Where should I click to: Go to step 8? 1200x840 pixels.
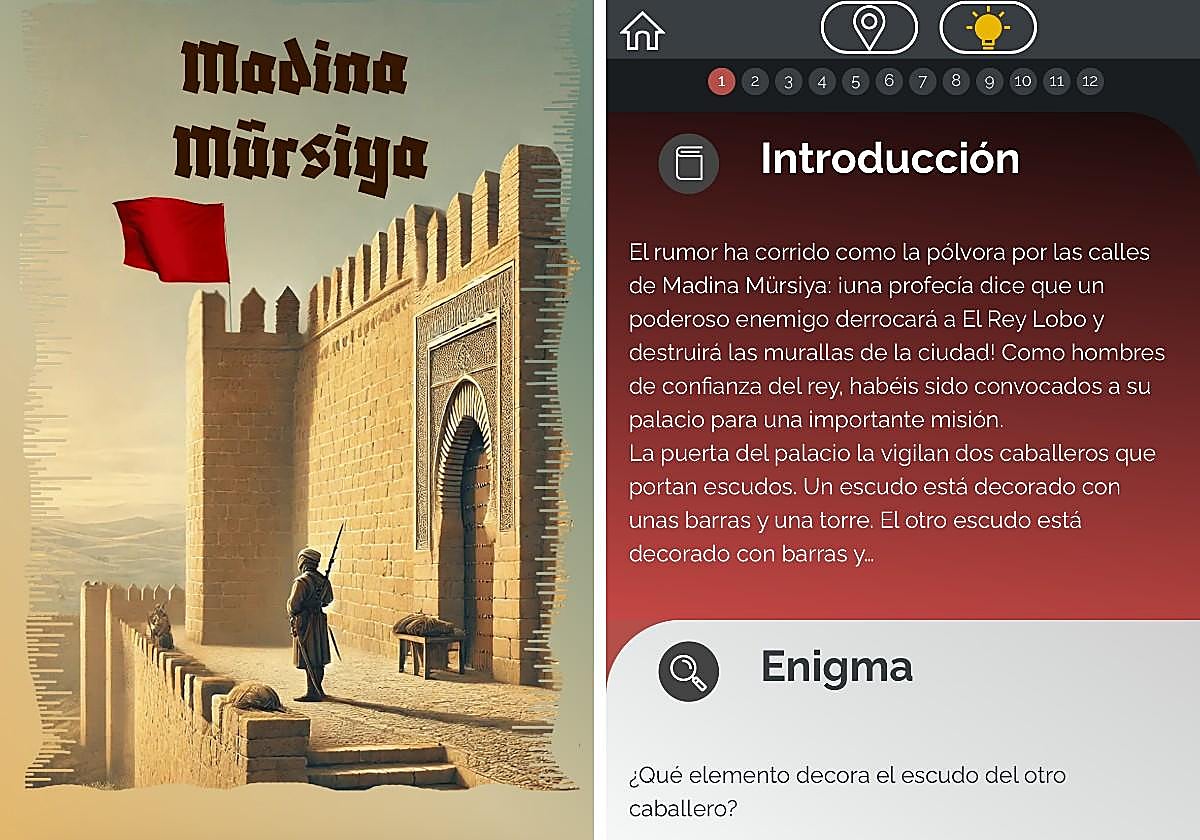click(956, 81)
